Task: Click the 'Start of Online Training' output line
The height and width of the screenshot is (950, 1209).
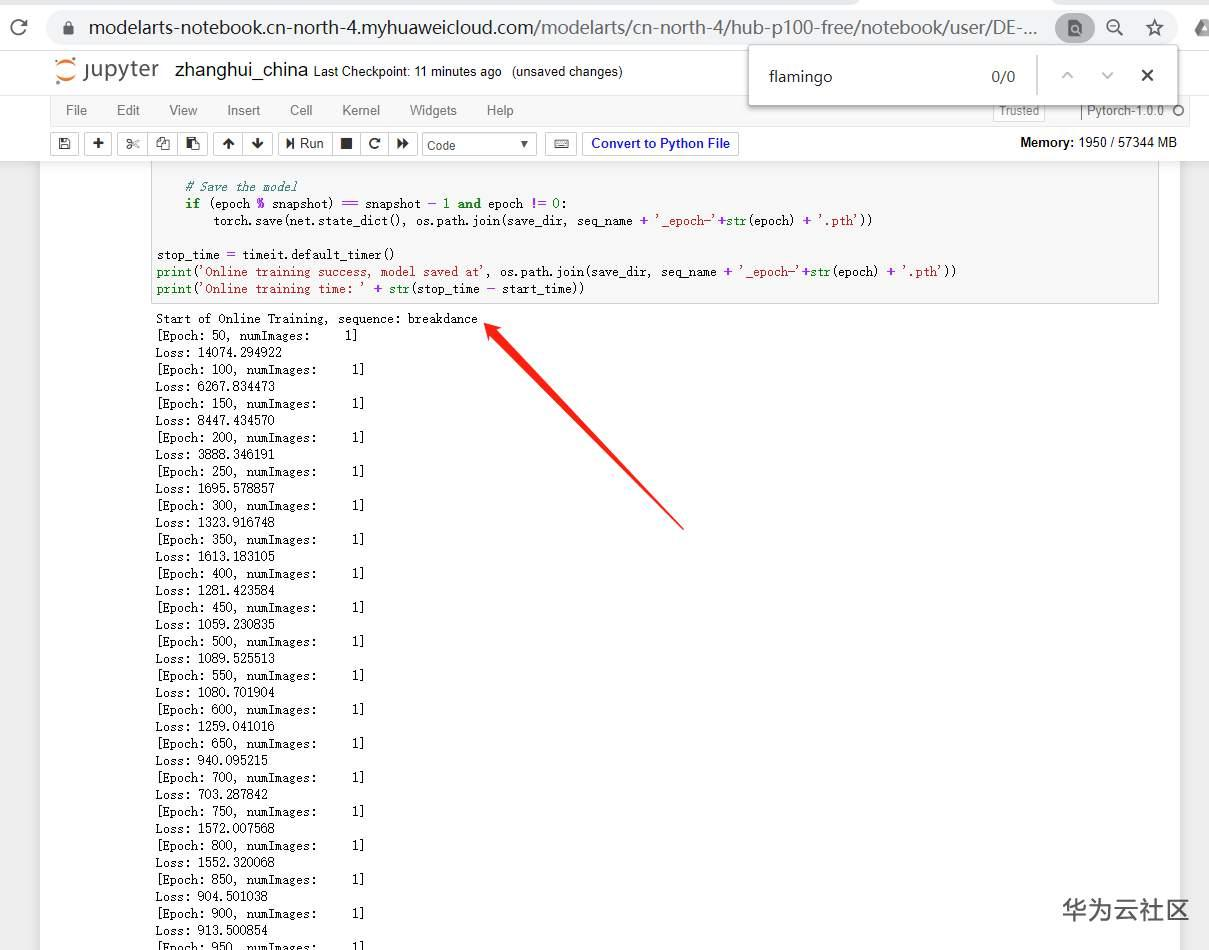Action: (317, 319)
